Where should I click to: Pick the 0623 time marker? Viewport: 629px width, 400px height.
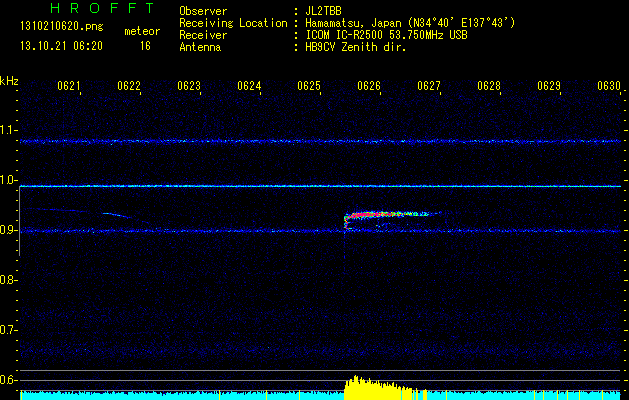[x=189, y=87]
